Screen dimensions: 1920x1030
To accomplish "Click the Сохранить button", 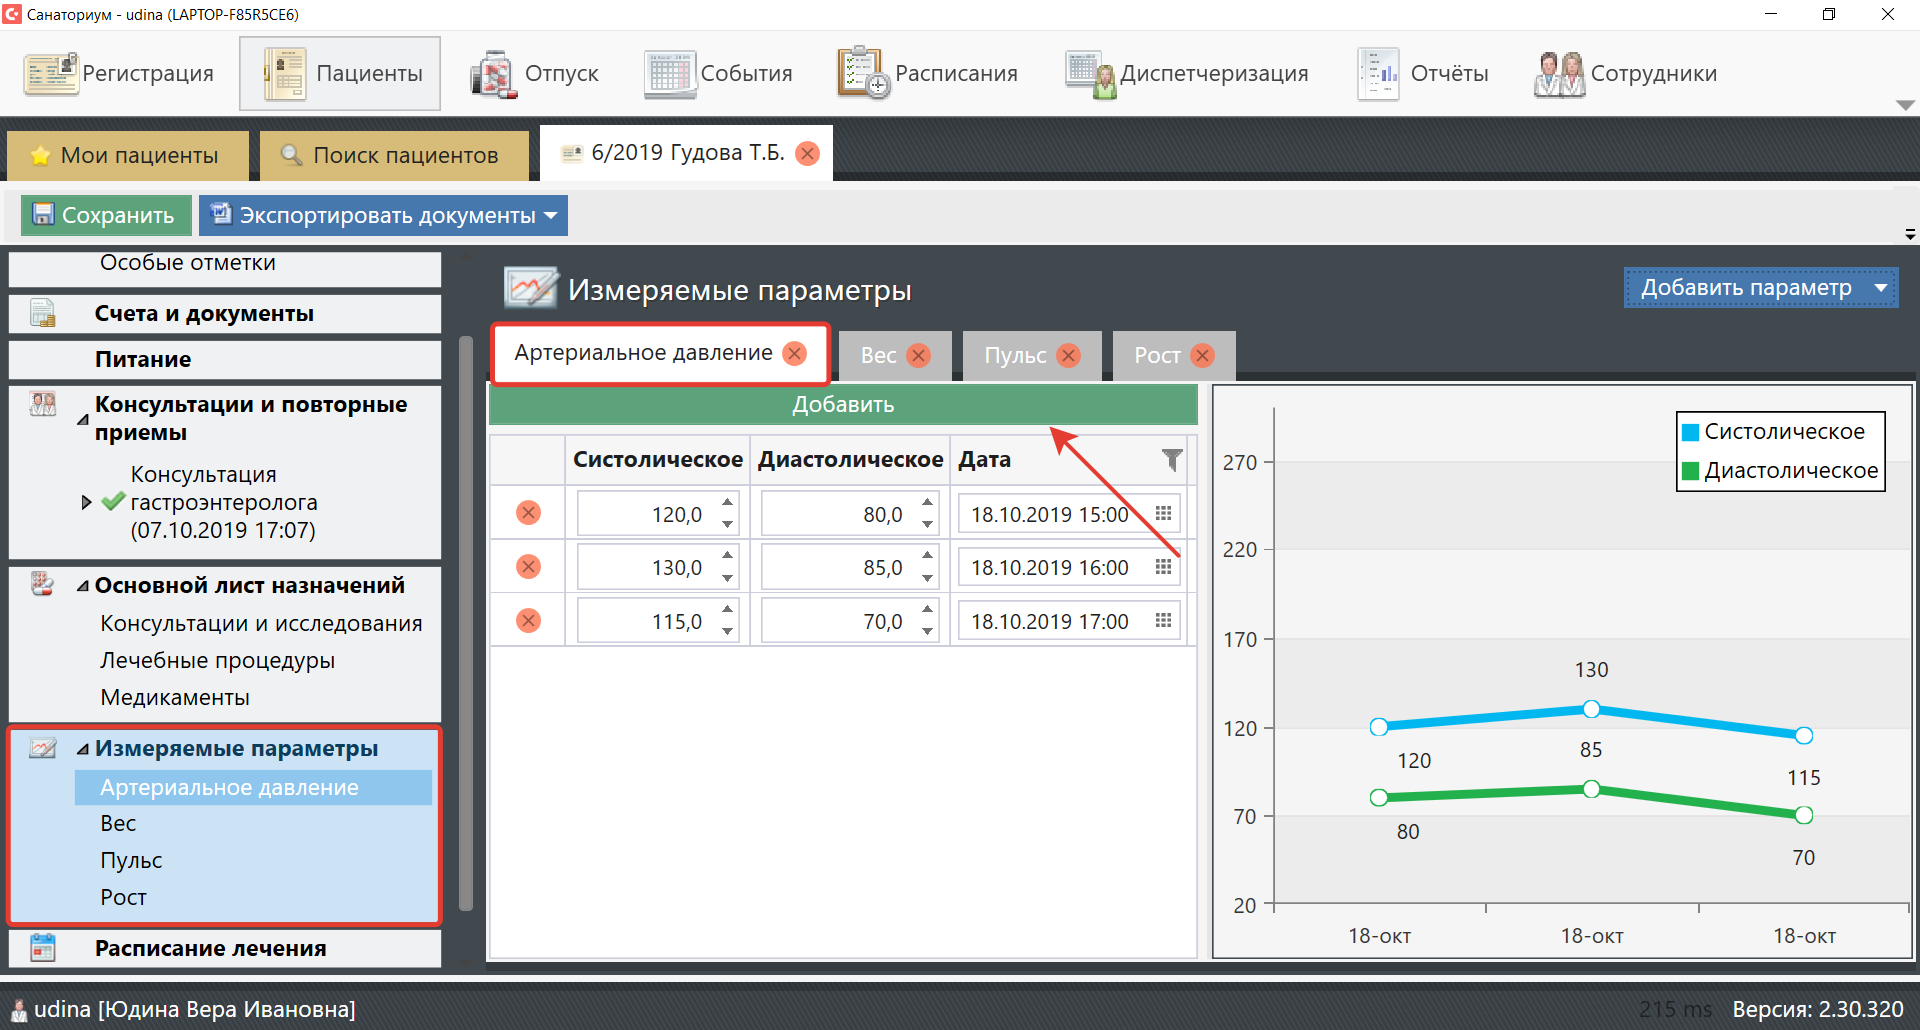I will [x=103, y=216].
